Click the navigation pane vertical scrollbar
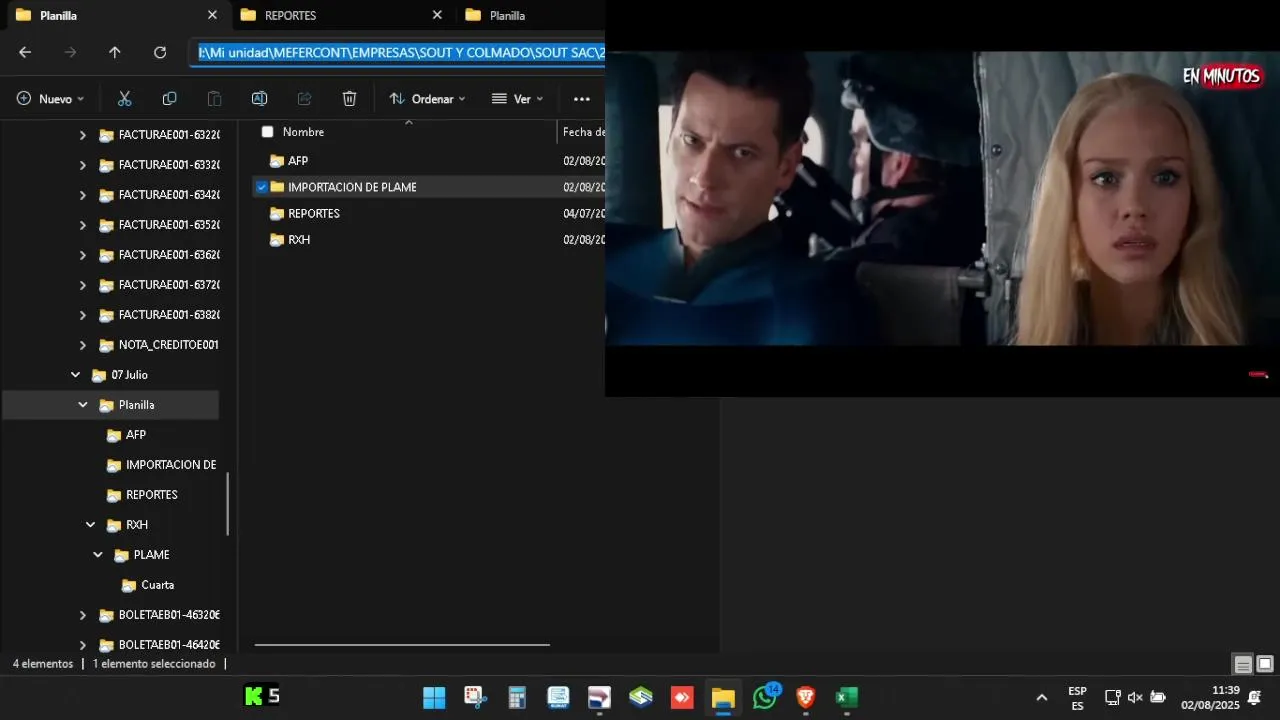1280x720 pixels. pyautogui.click(x=228, y=503)
